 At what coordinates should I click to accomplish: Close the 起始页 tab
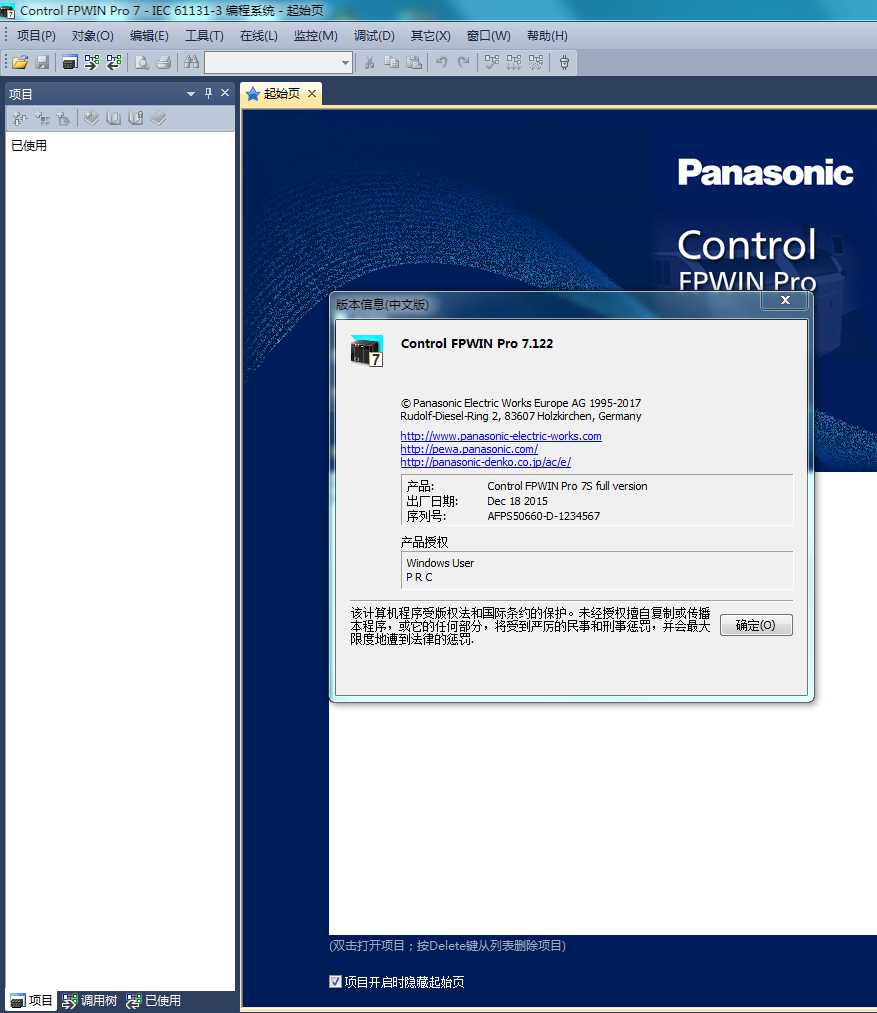click(312, 93)
